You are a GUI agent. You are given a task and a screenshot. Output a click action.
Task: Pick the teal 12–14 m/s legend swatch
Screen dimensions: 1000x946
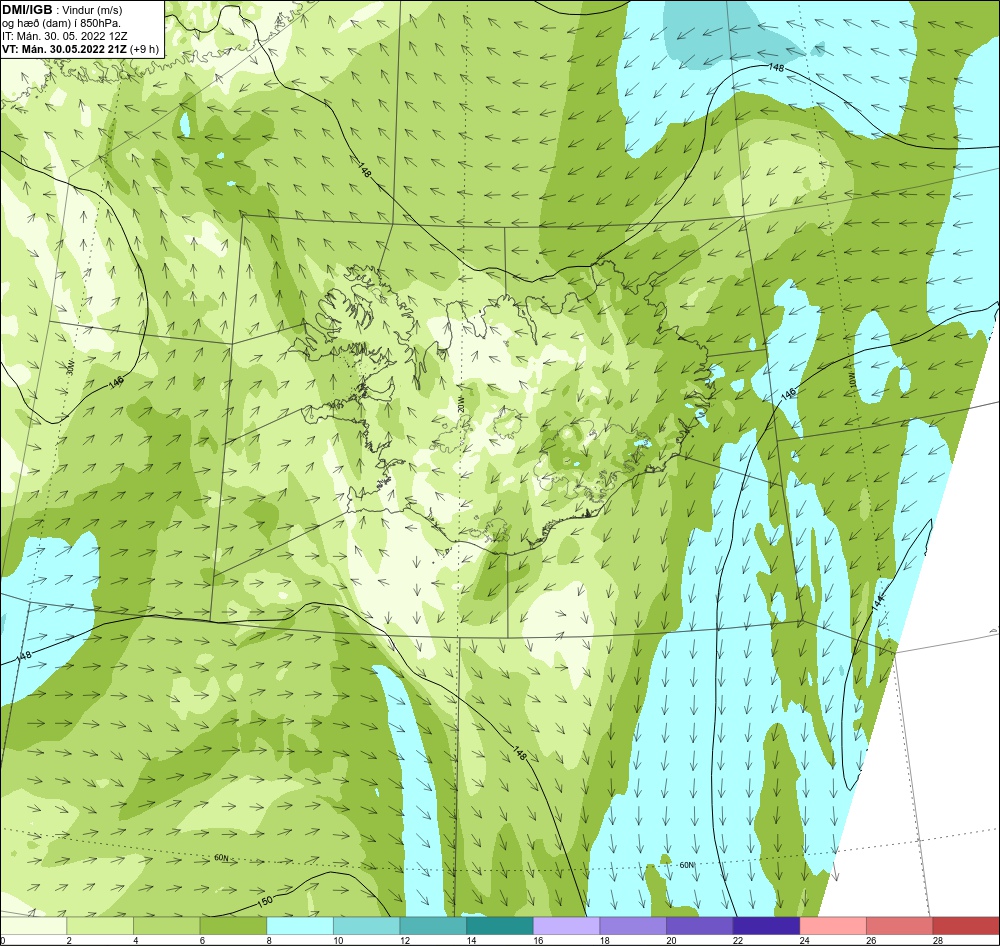tap(433, 926)
